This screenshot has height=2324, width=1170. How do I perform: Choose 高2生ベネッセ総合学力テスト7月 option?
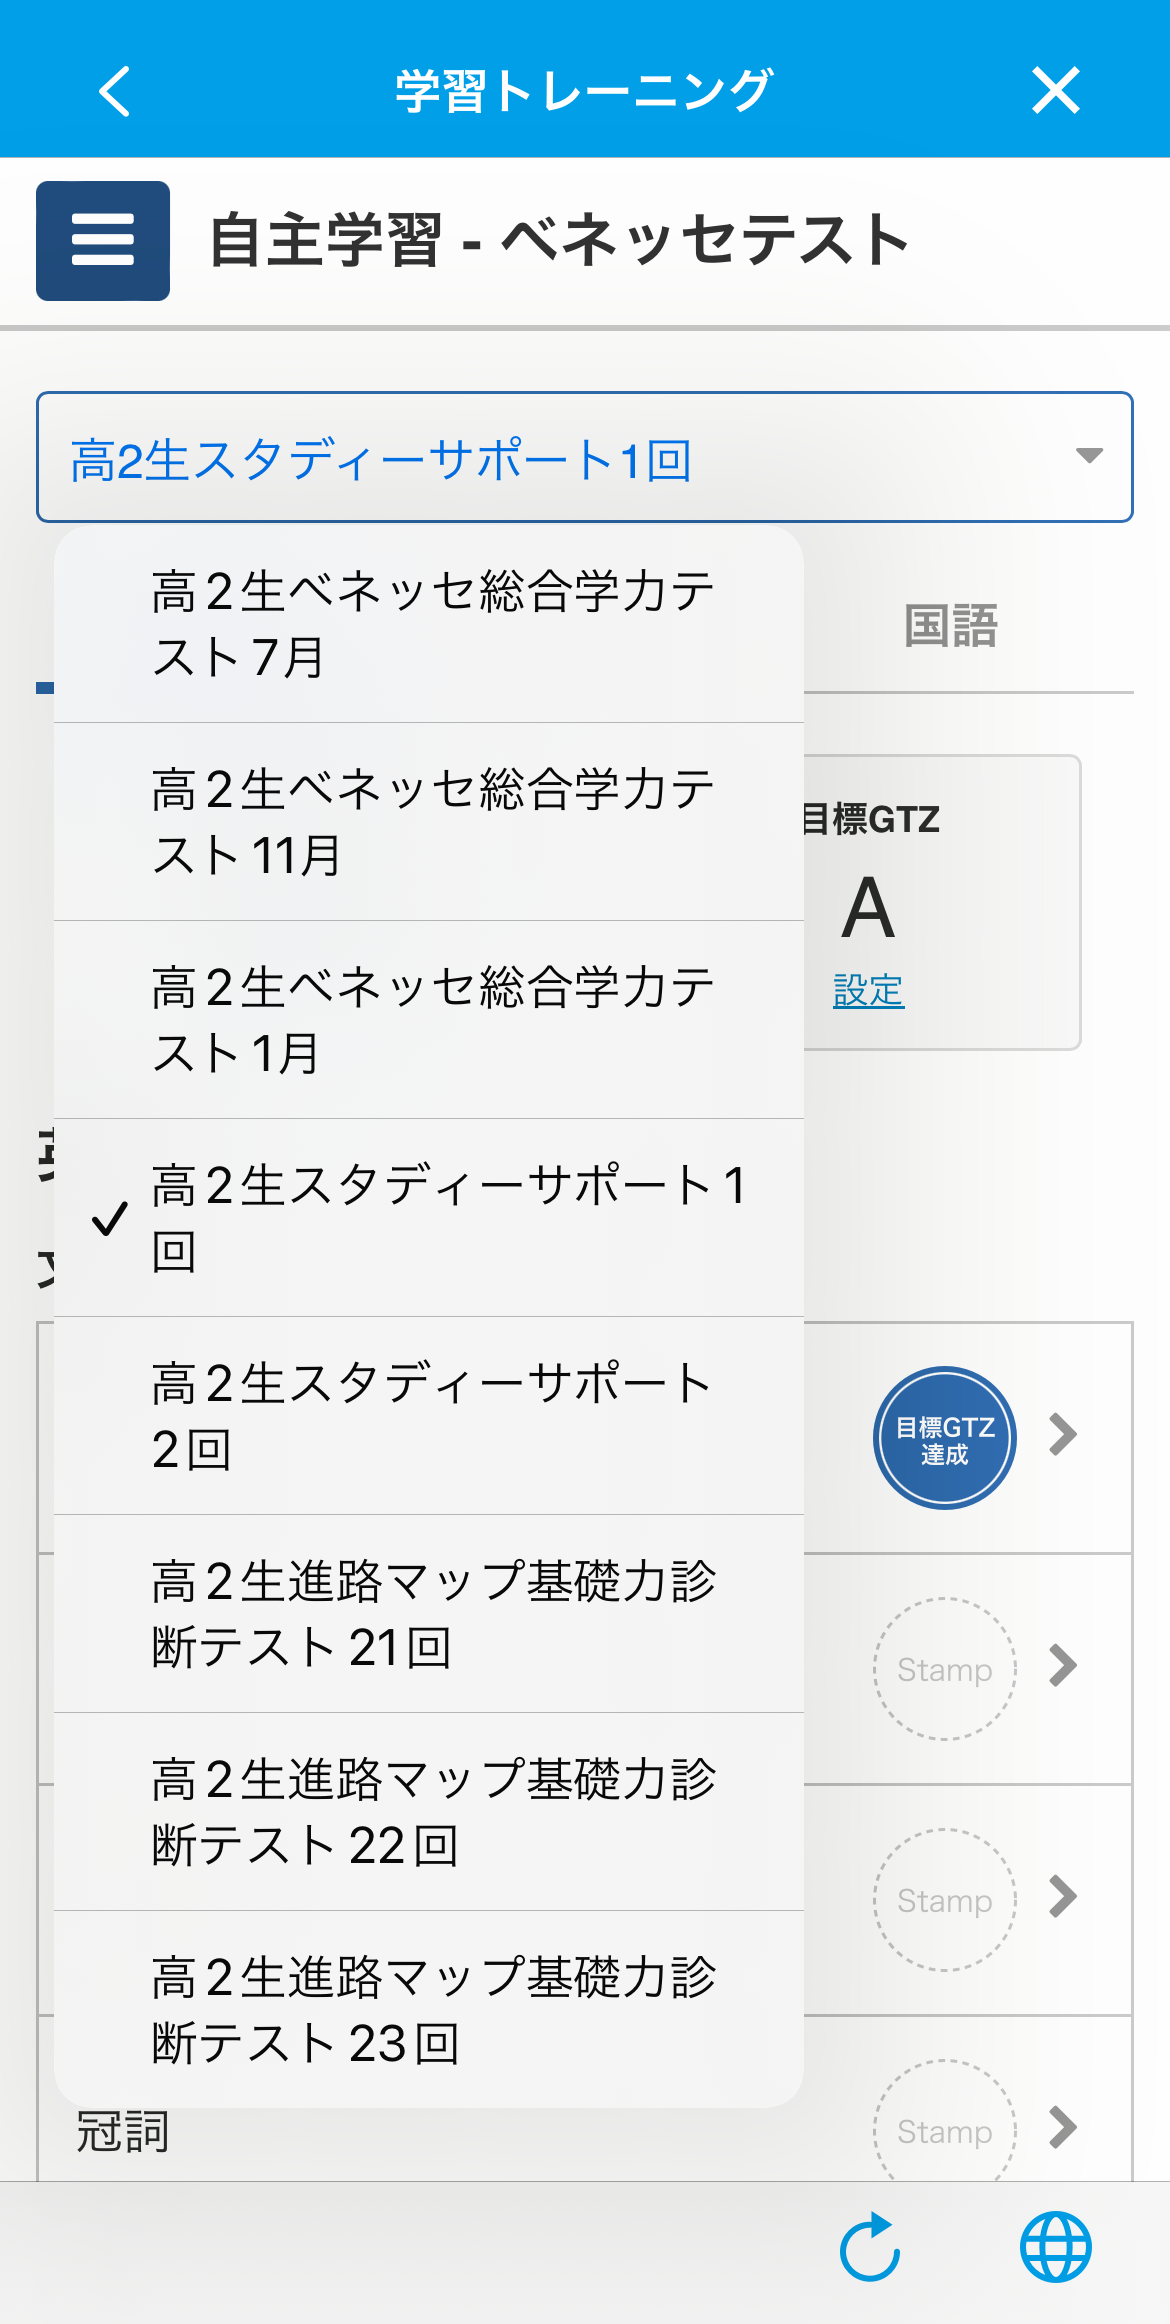429,624
